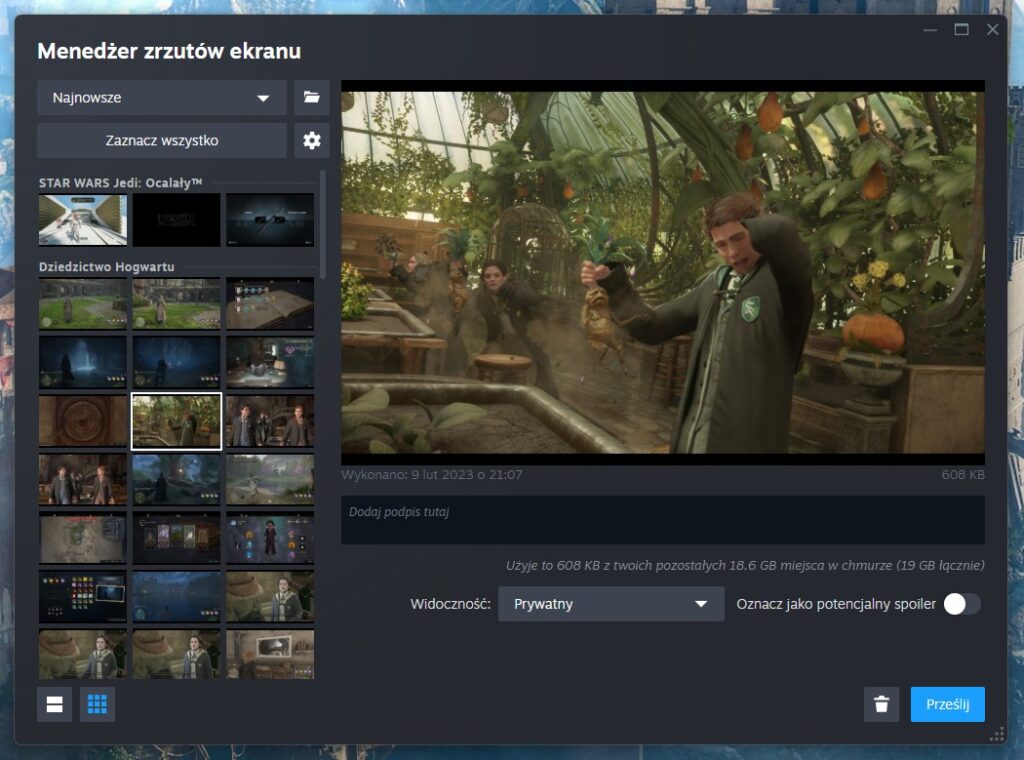This screenshot has height=760, width=1024.
Task: Click the Zaznacz wszystko button
Action: click(x=161, y=140)
